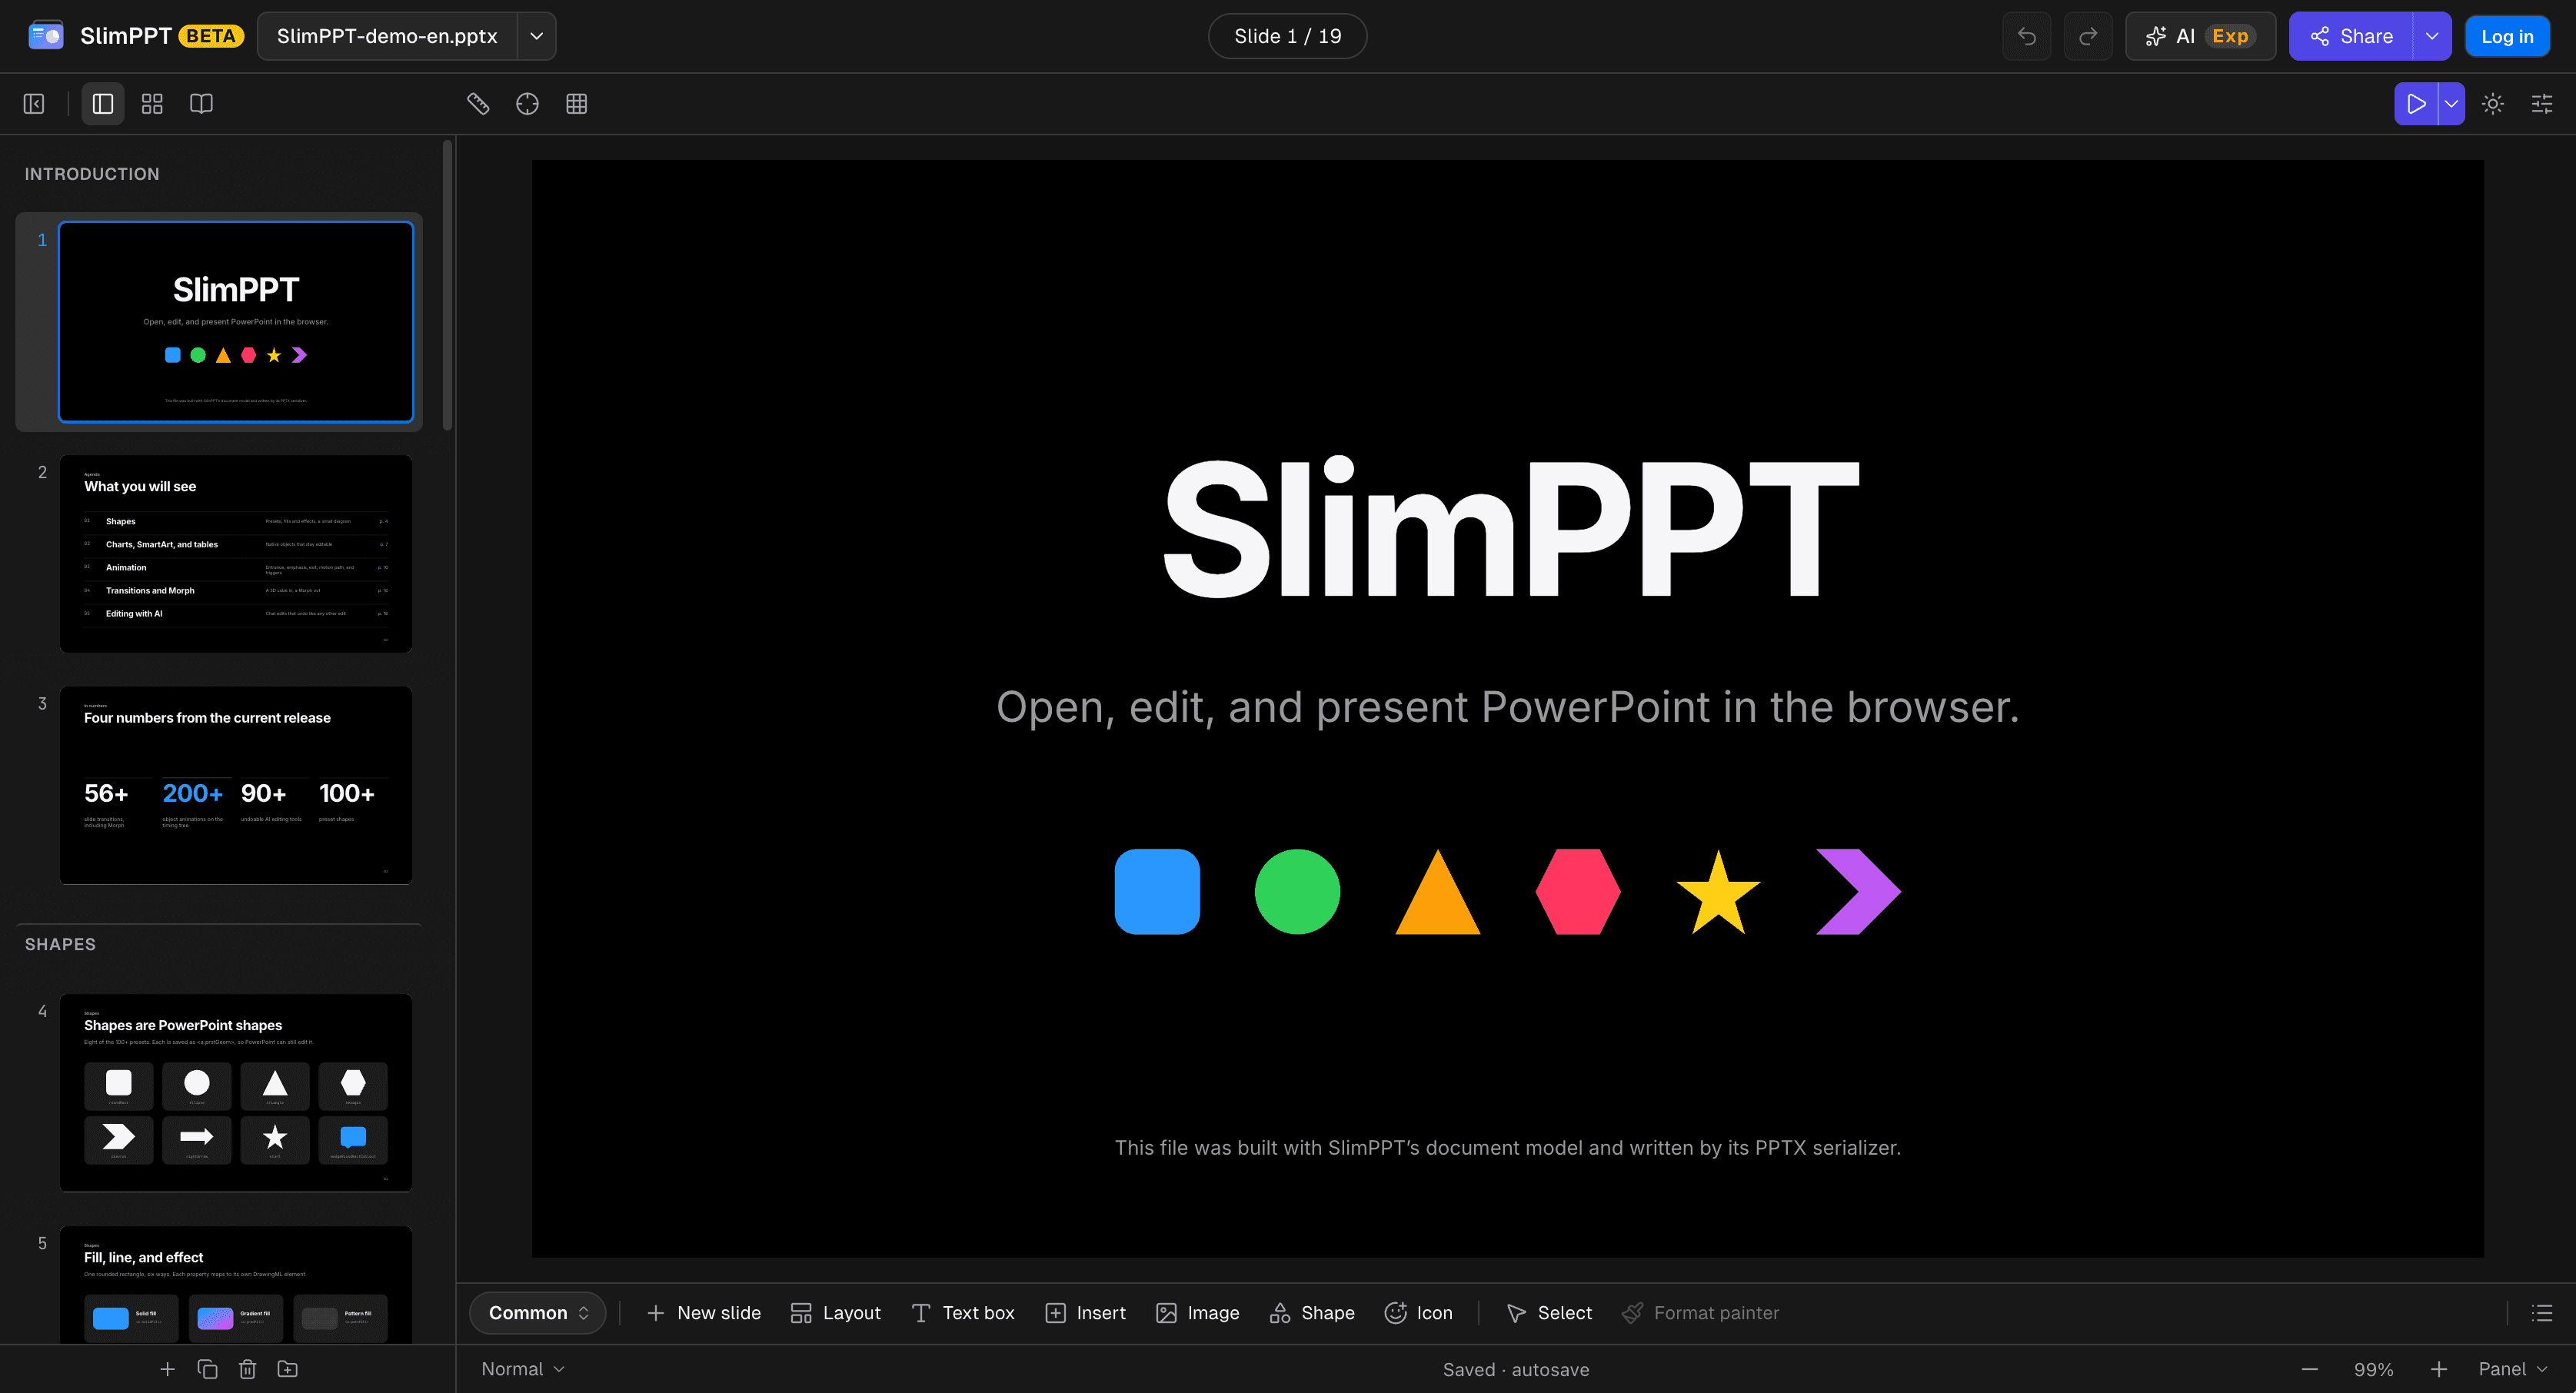The width and height of the screenshot is (2576, 1393).
Task: Open the file name dropdown chevron
Action: point(537,36)
